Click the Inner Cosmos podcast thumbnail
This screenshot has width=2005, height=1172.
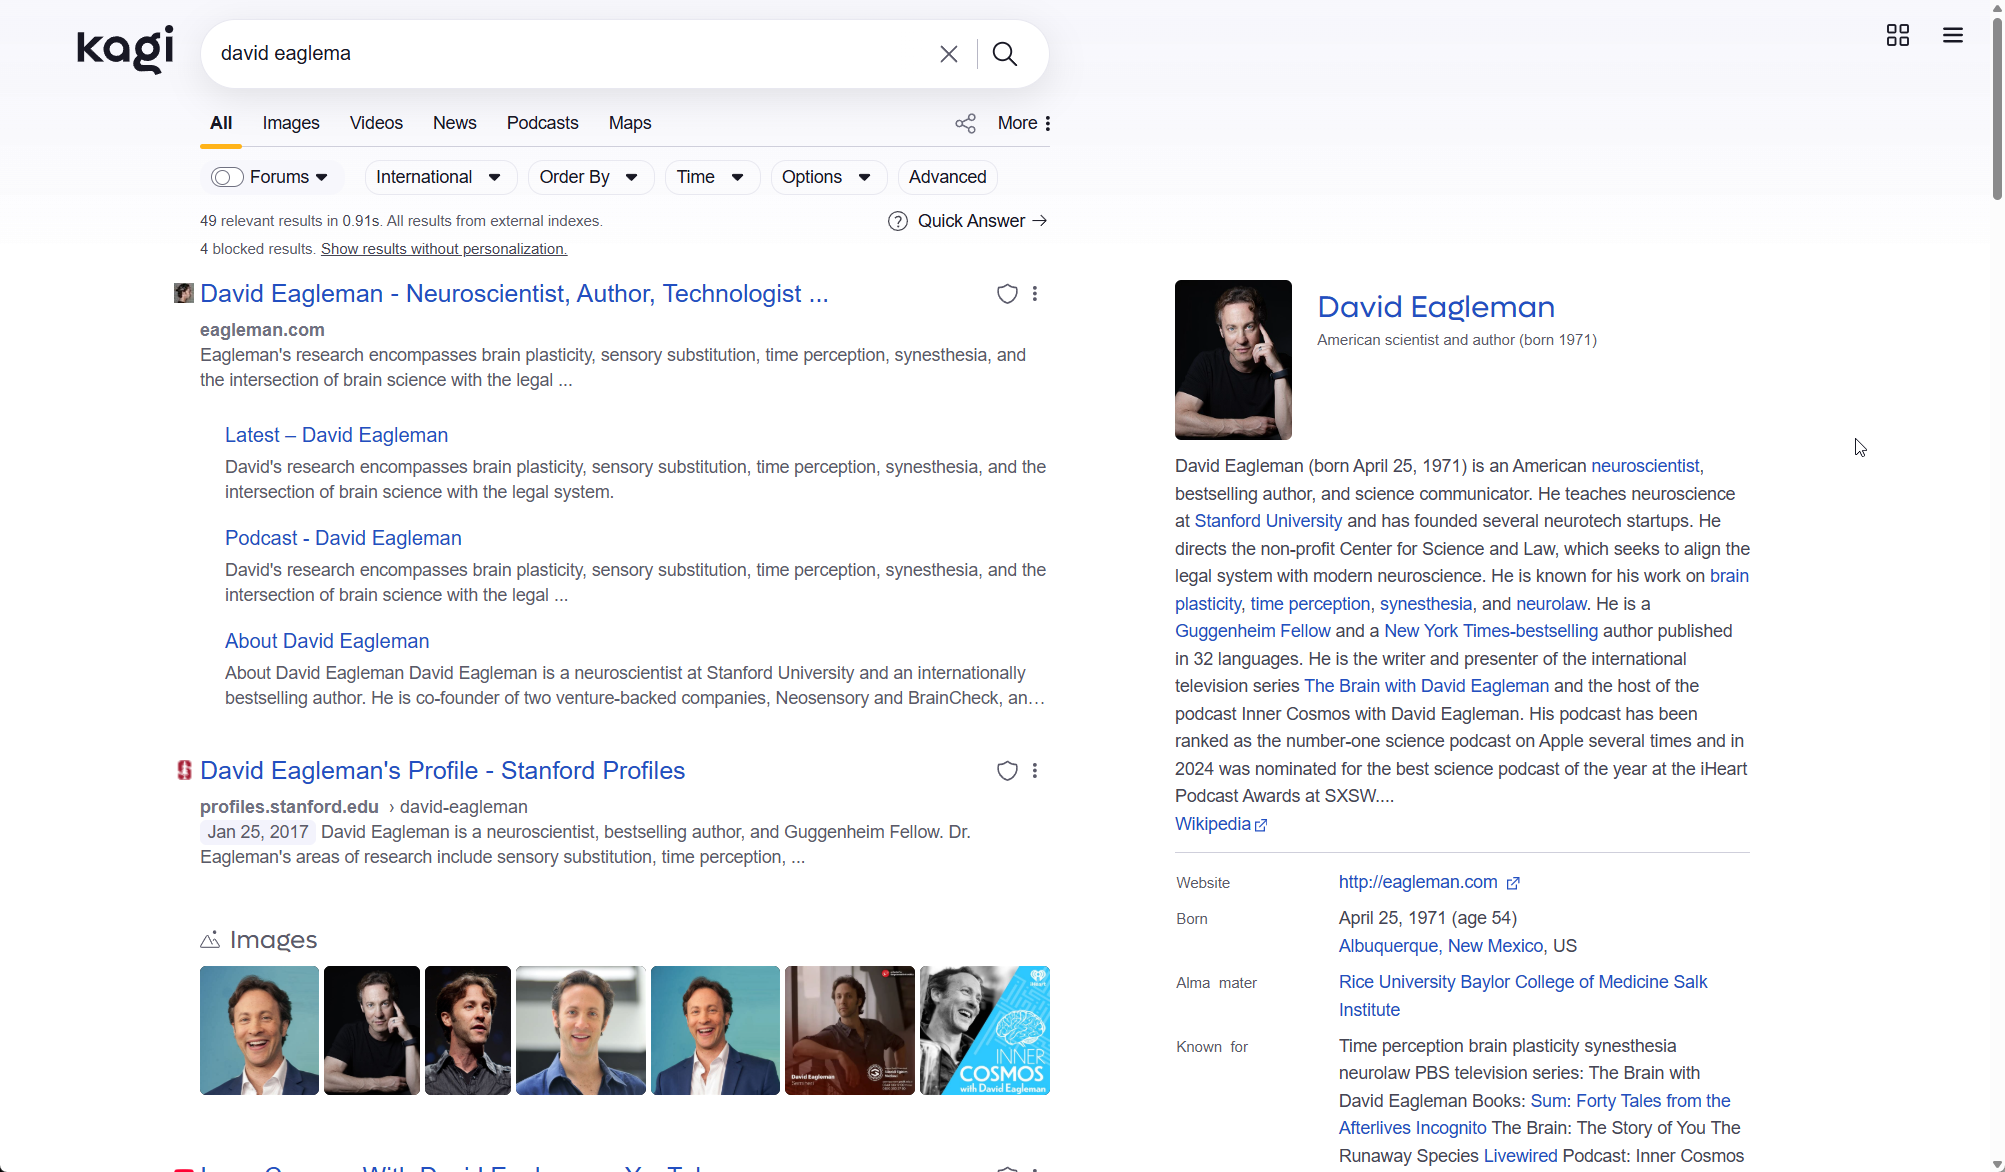click(984, 1031)
